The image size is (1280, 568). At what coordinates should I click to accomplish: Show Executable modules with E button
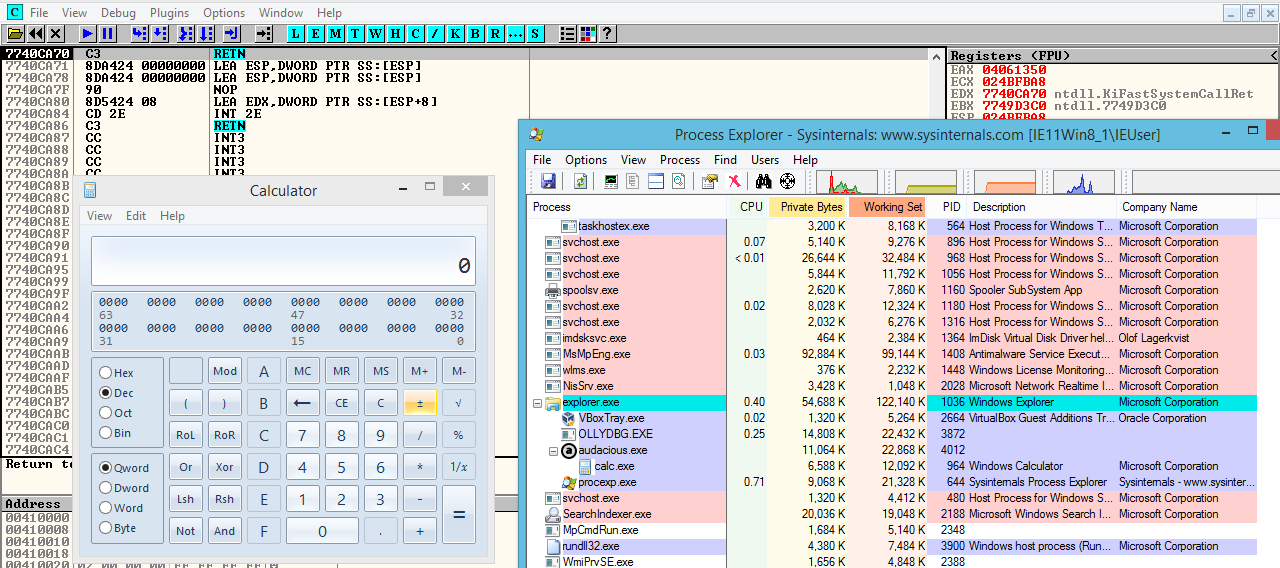316,34
